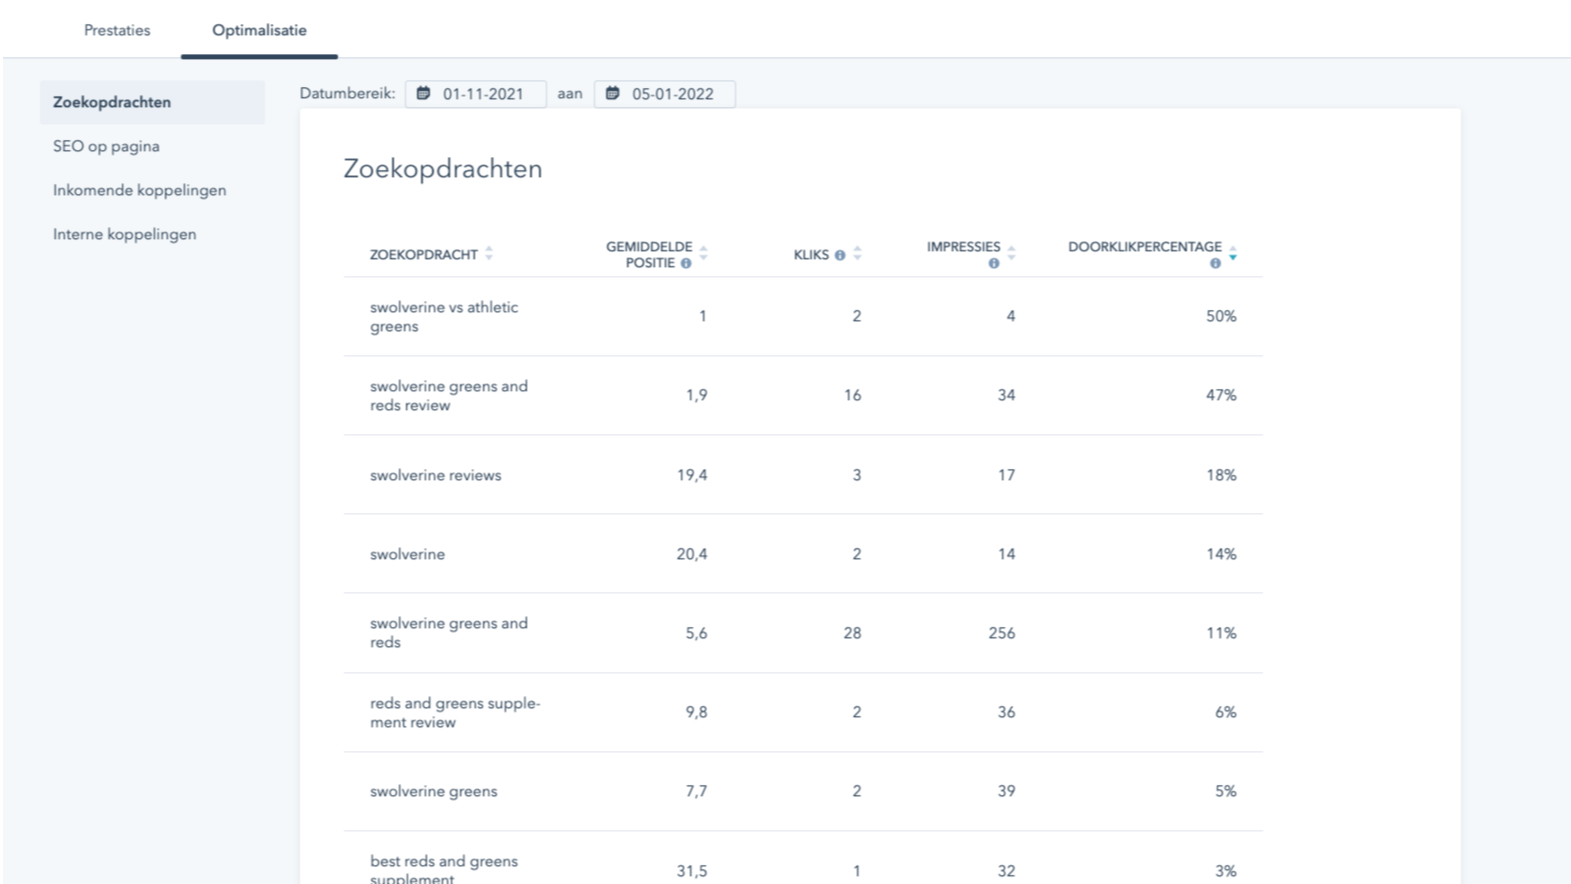Click the ZOEKOPDRACHT column header
This screenshot has height=884, width=1571.
(424, 255)
